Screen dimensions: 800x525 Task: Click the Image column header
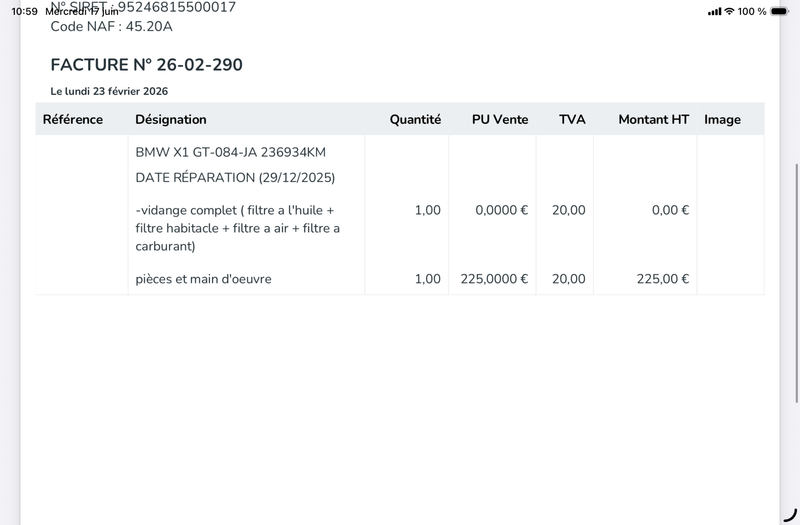722,119
